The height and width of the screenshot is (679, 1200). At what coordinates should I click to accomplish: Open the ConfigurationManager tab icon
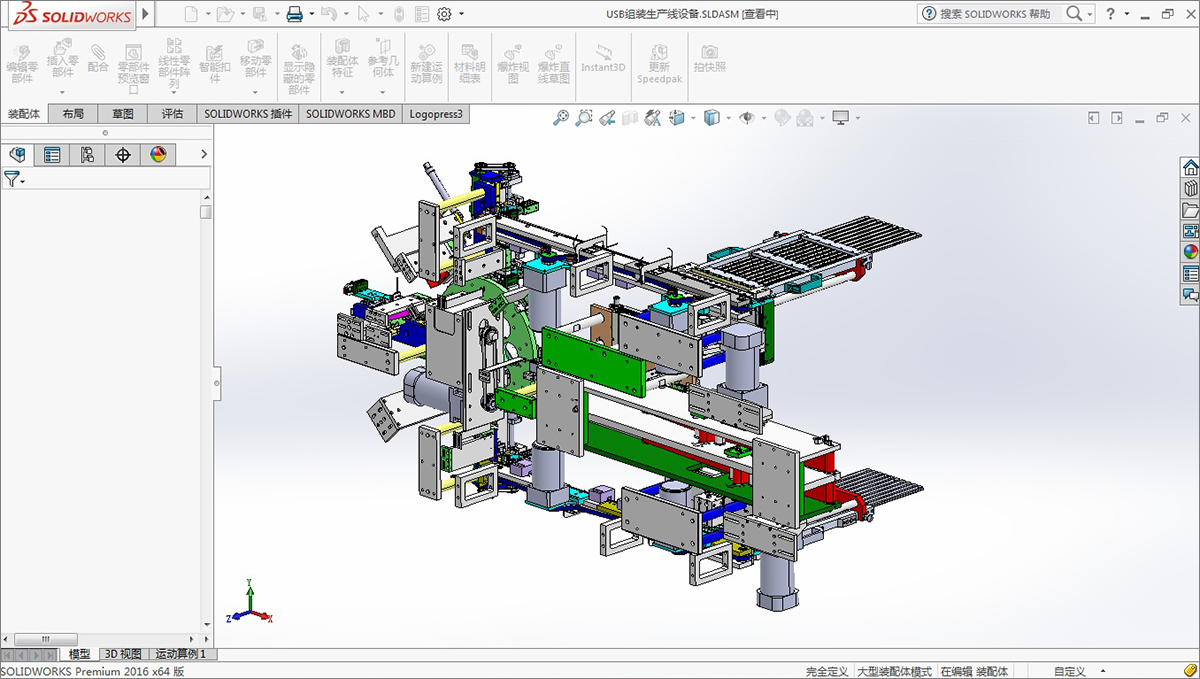tap(88, 154)
